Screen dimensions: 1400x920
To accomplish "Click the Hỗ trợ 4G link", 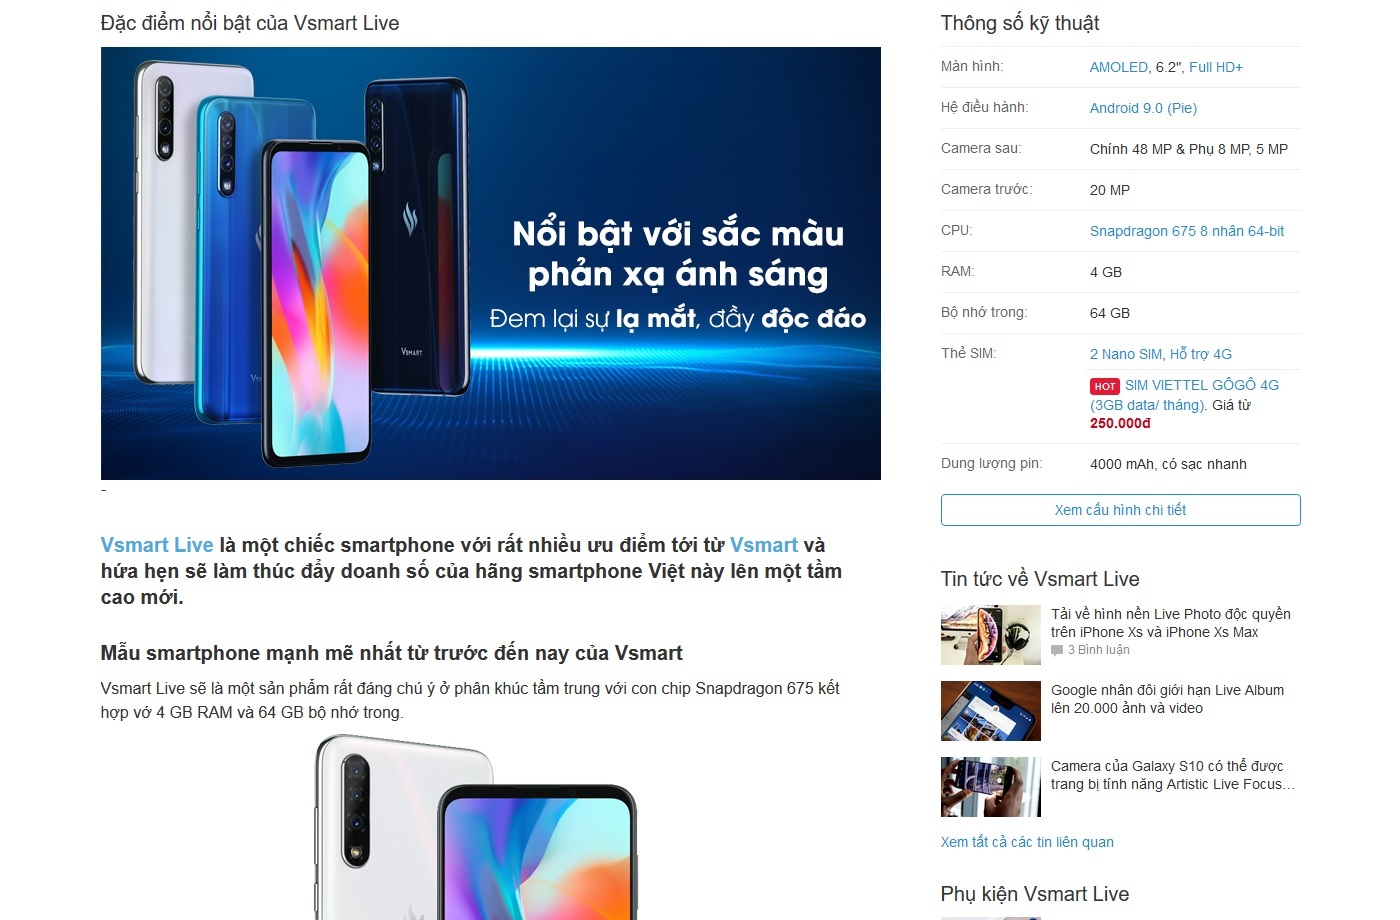I will (x=1201, y=354).
